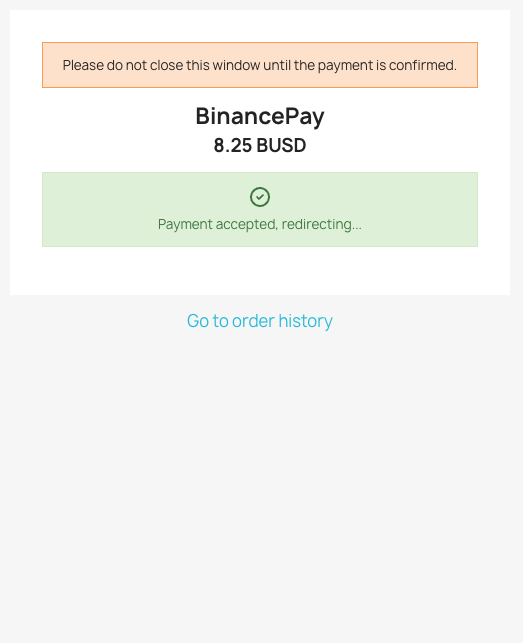Open the Go to order history link
The height and width of the screenshot is (643, 523).
coord(260,321)
